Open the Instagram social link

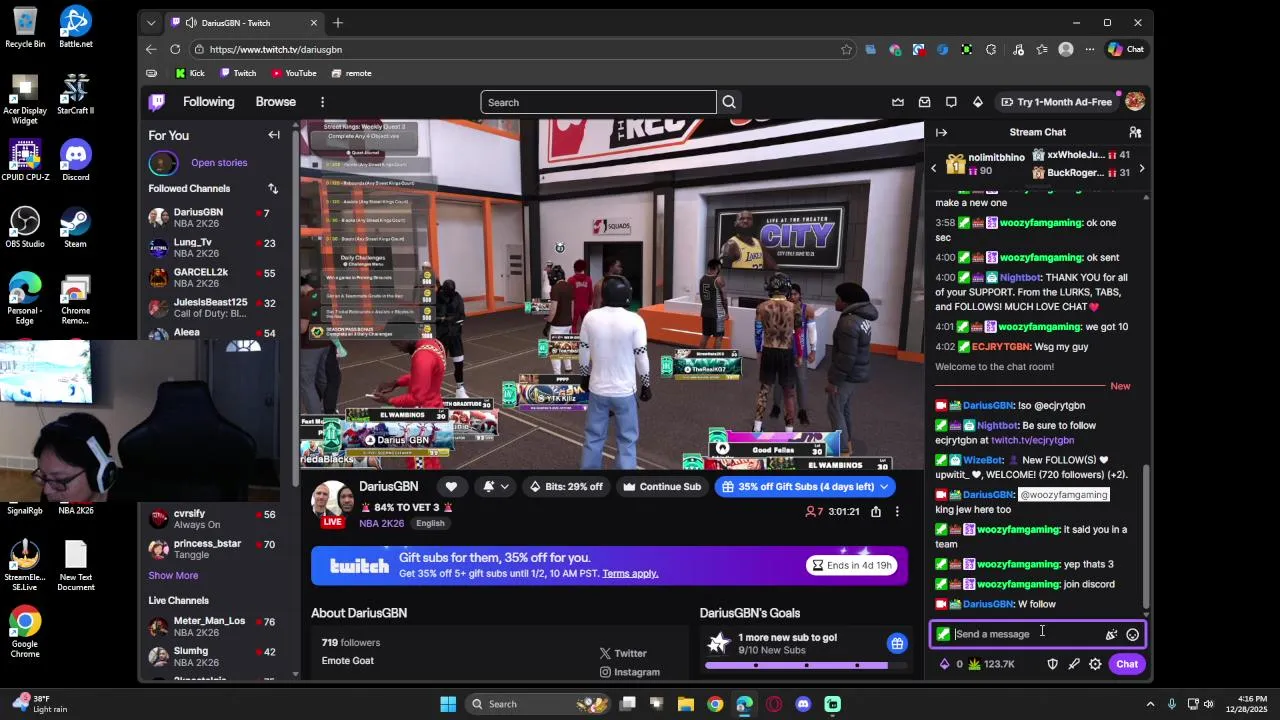629,672
